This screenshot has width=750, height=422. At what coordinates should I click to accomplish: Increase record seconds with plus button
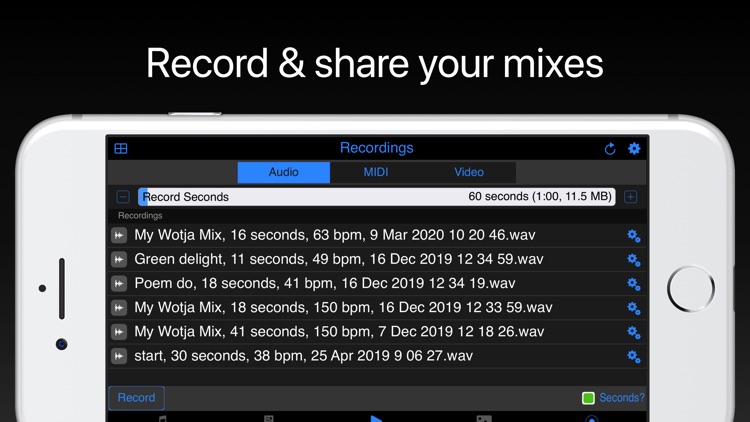[x=630, y=197]
